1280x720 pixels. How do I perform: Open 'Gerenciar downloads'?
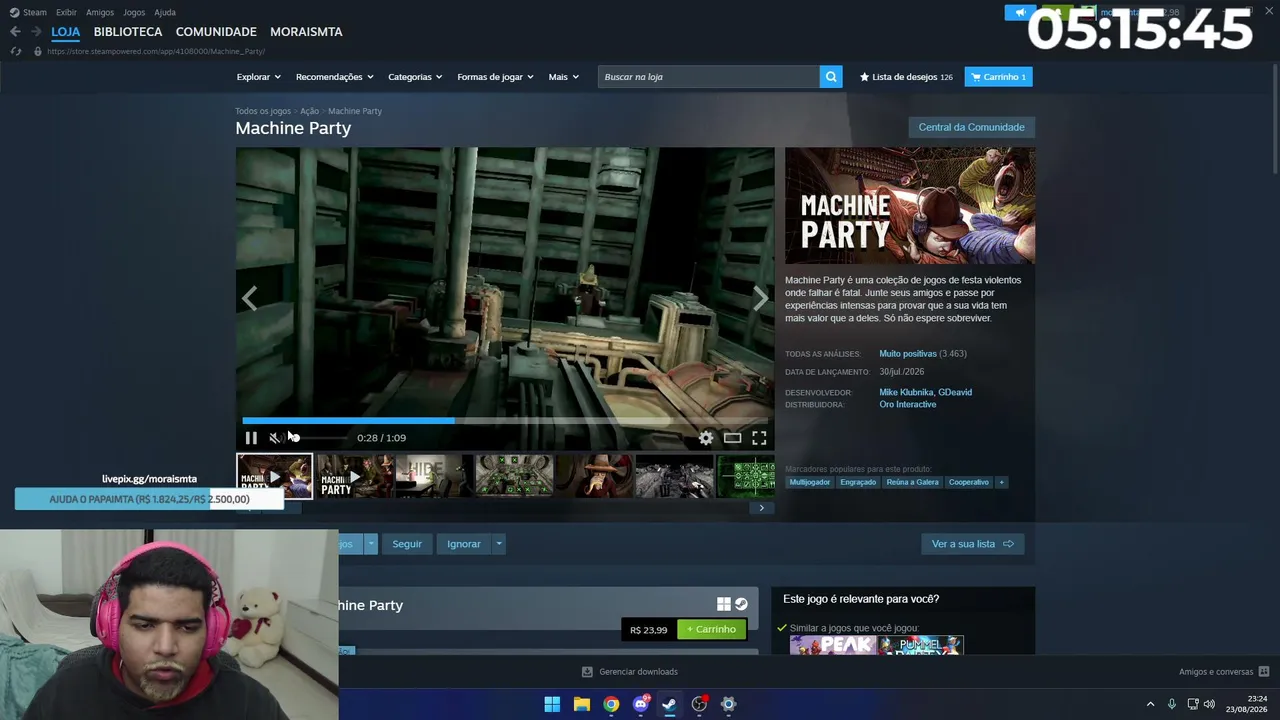pyautogui.click(x=630, y=672)
